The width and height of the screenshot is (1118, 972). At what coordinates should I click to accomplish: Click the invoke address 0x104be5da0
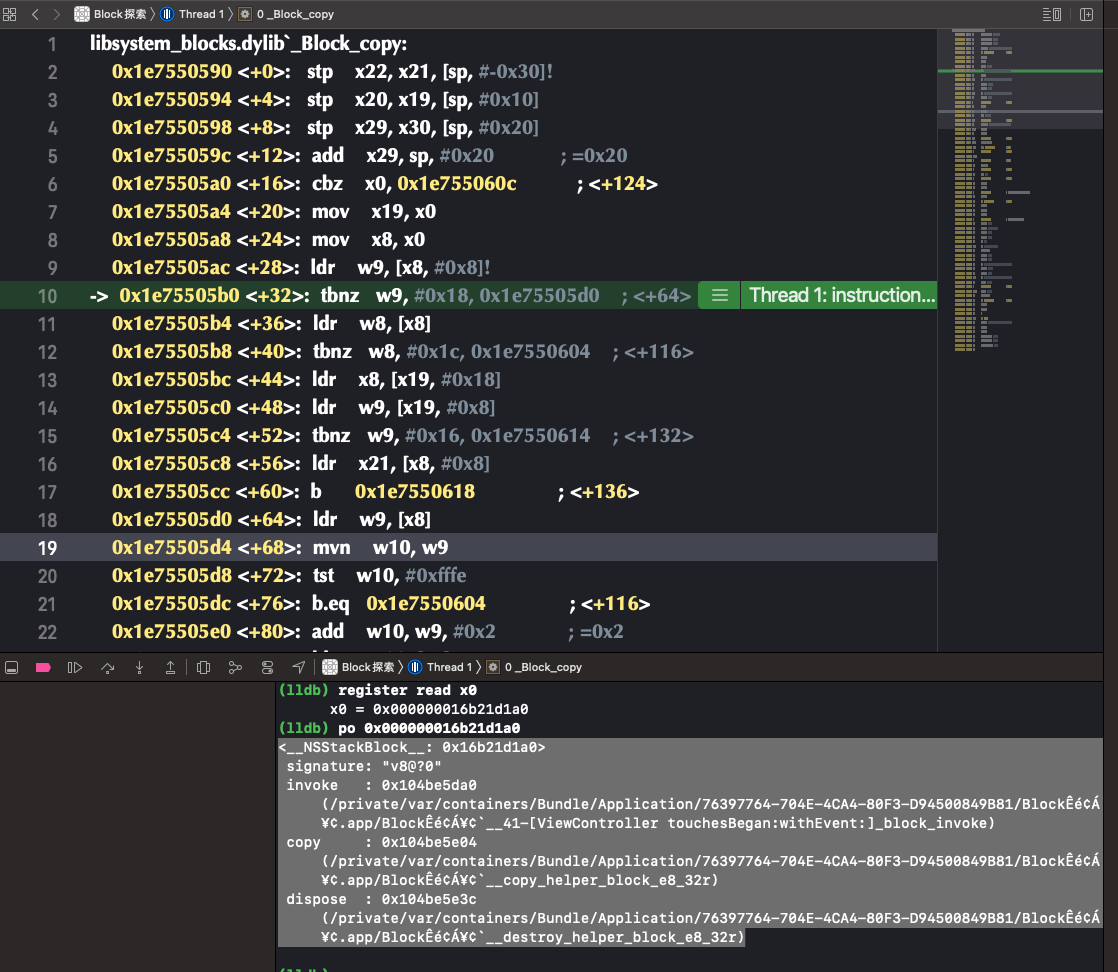429,785
